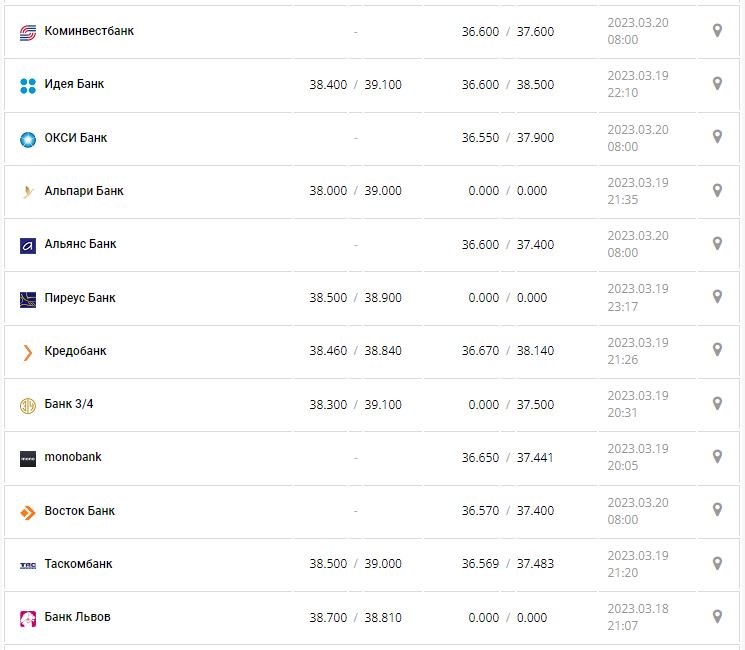745x650 pixels.
Task: Open the Пиреус Банк name link
Action: point(80,297)
